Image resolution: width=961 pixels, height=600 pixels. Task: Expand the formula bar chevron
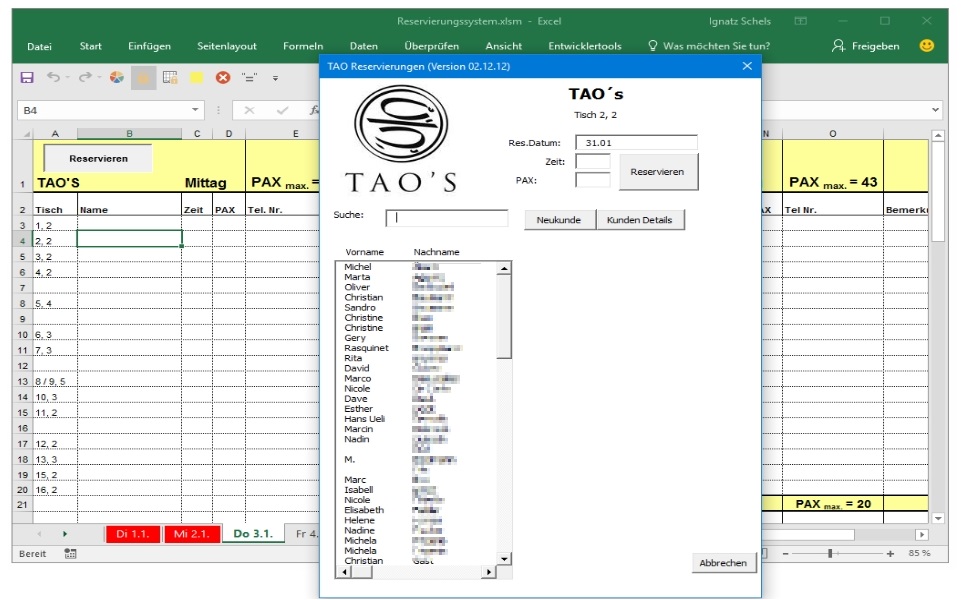coord(935,110)
